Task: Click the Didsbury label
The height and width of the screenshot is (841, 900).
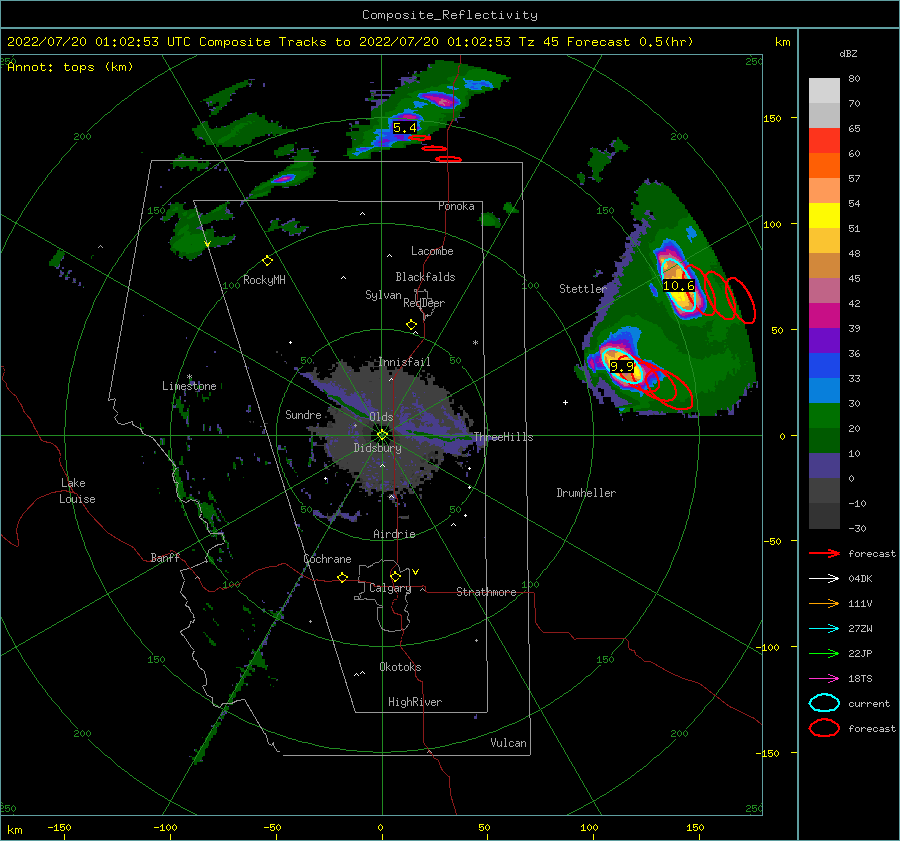Action: click(377, 448)
